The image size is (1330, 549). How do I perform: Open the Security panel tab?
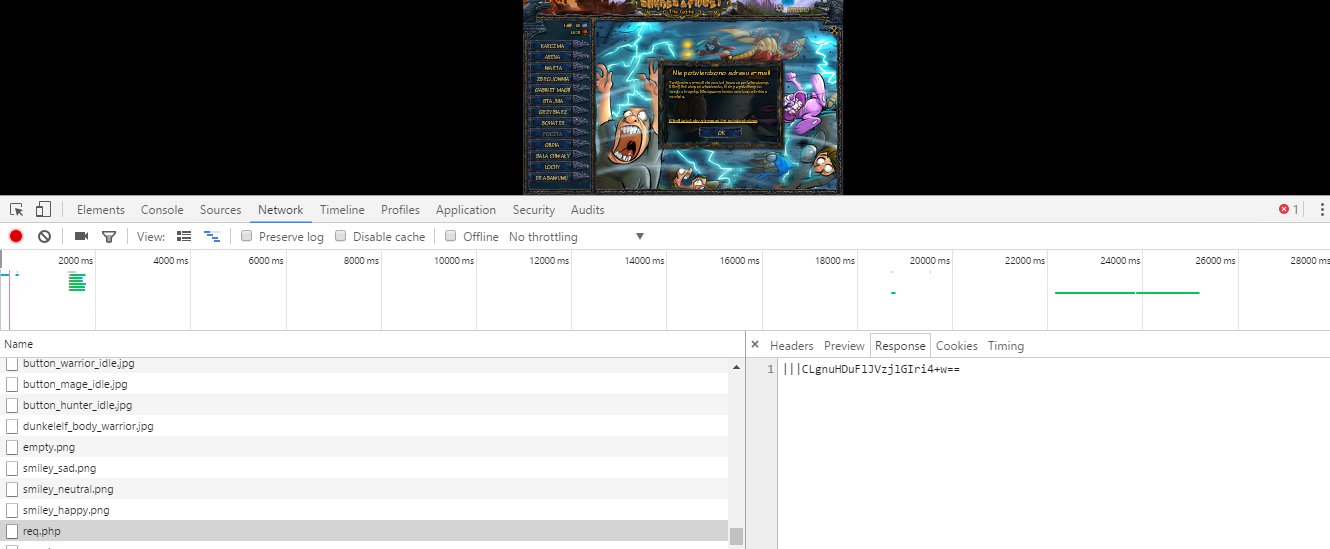tap(534, 210)
